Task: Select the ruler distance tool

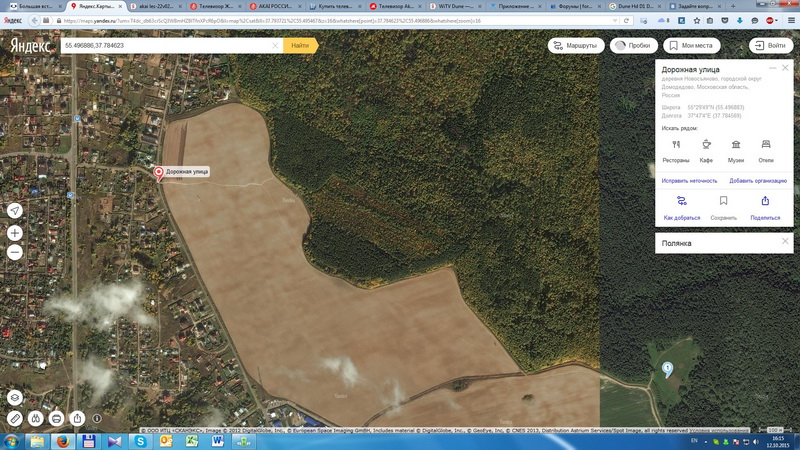Action: coord(15,418)
